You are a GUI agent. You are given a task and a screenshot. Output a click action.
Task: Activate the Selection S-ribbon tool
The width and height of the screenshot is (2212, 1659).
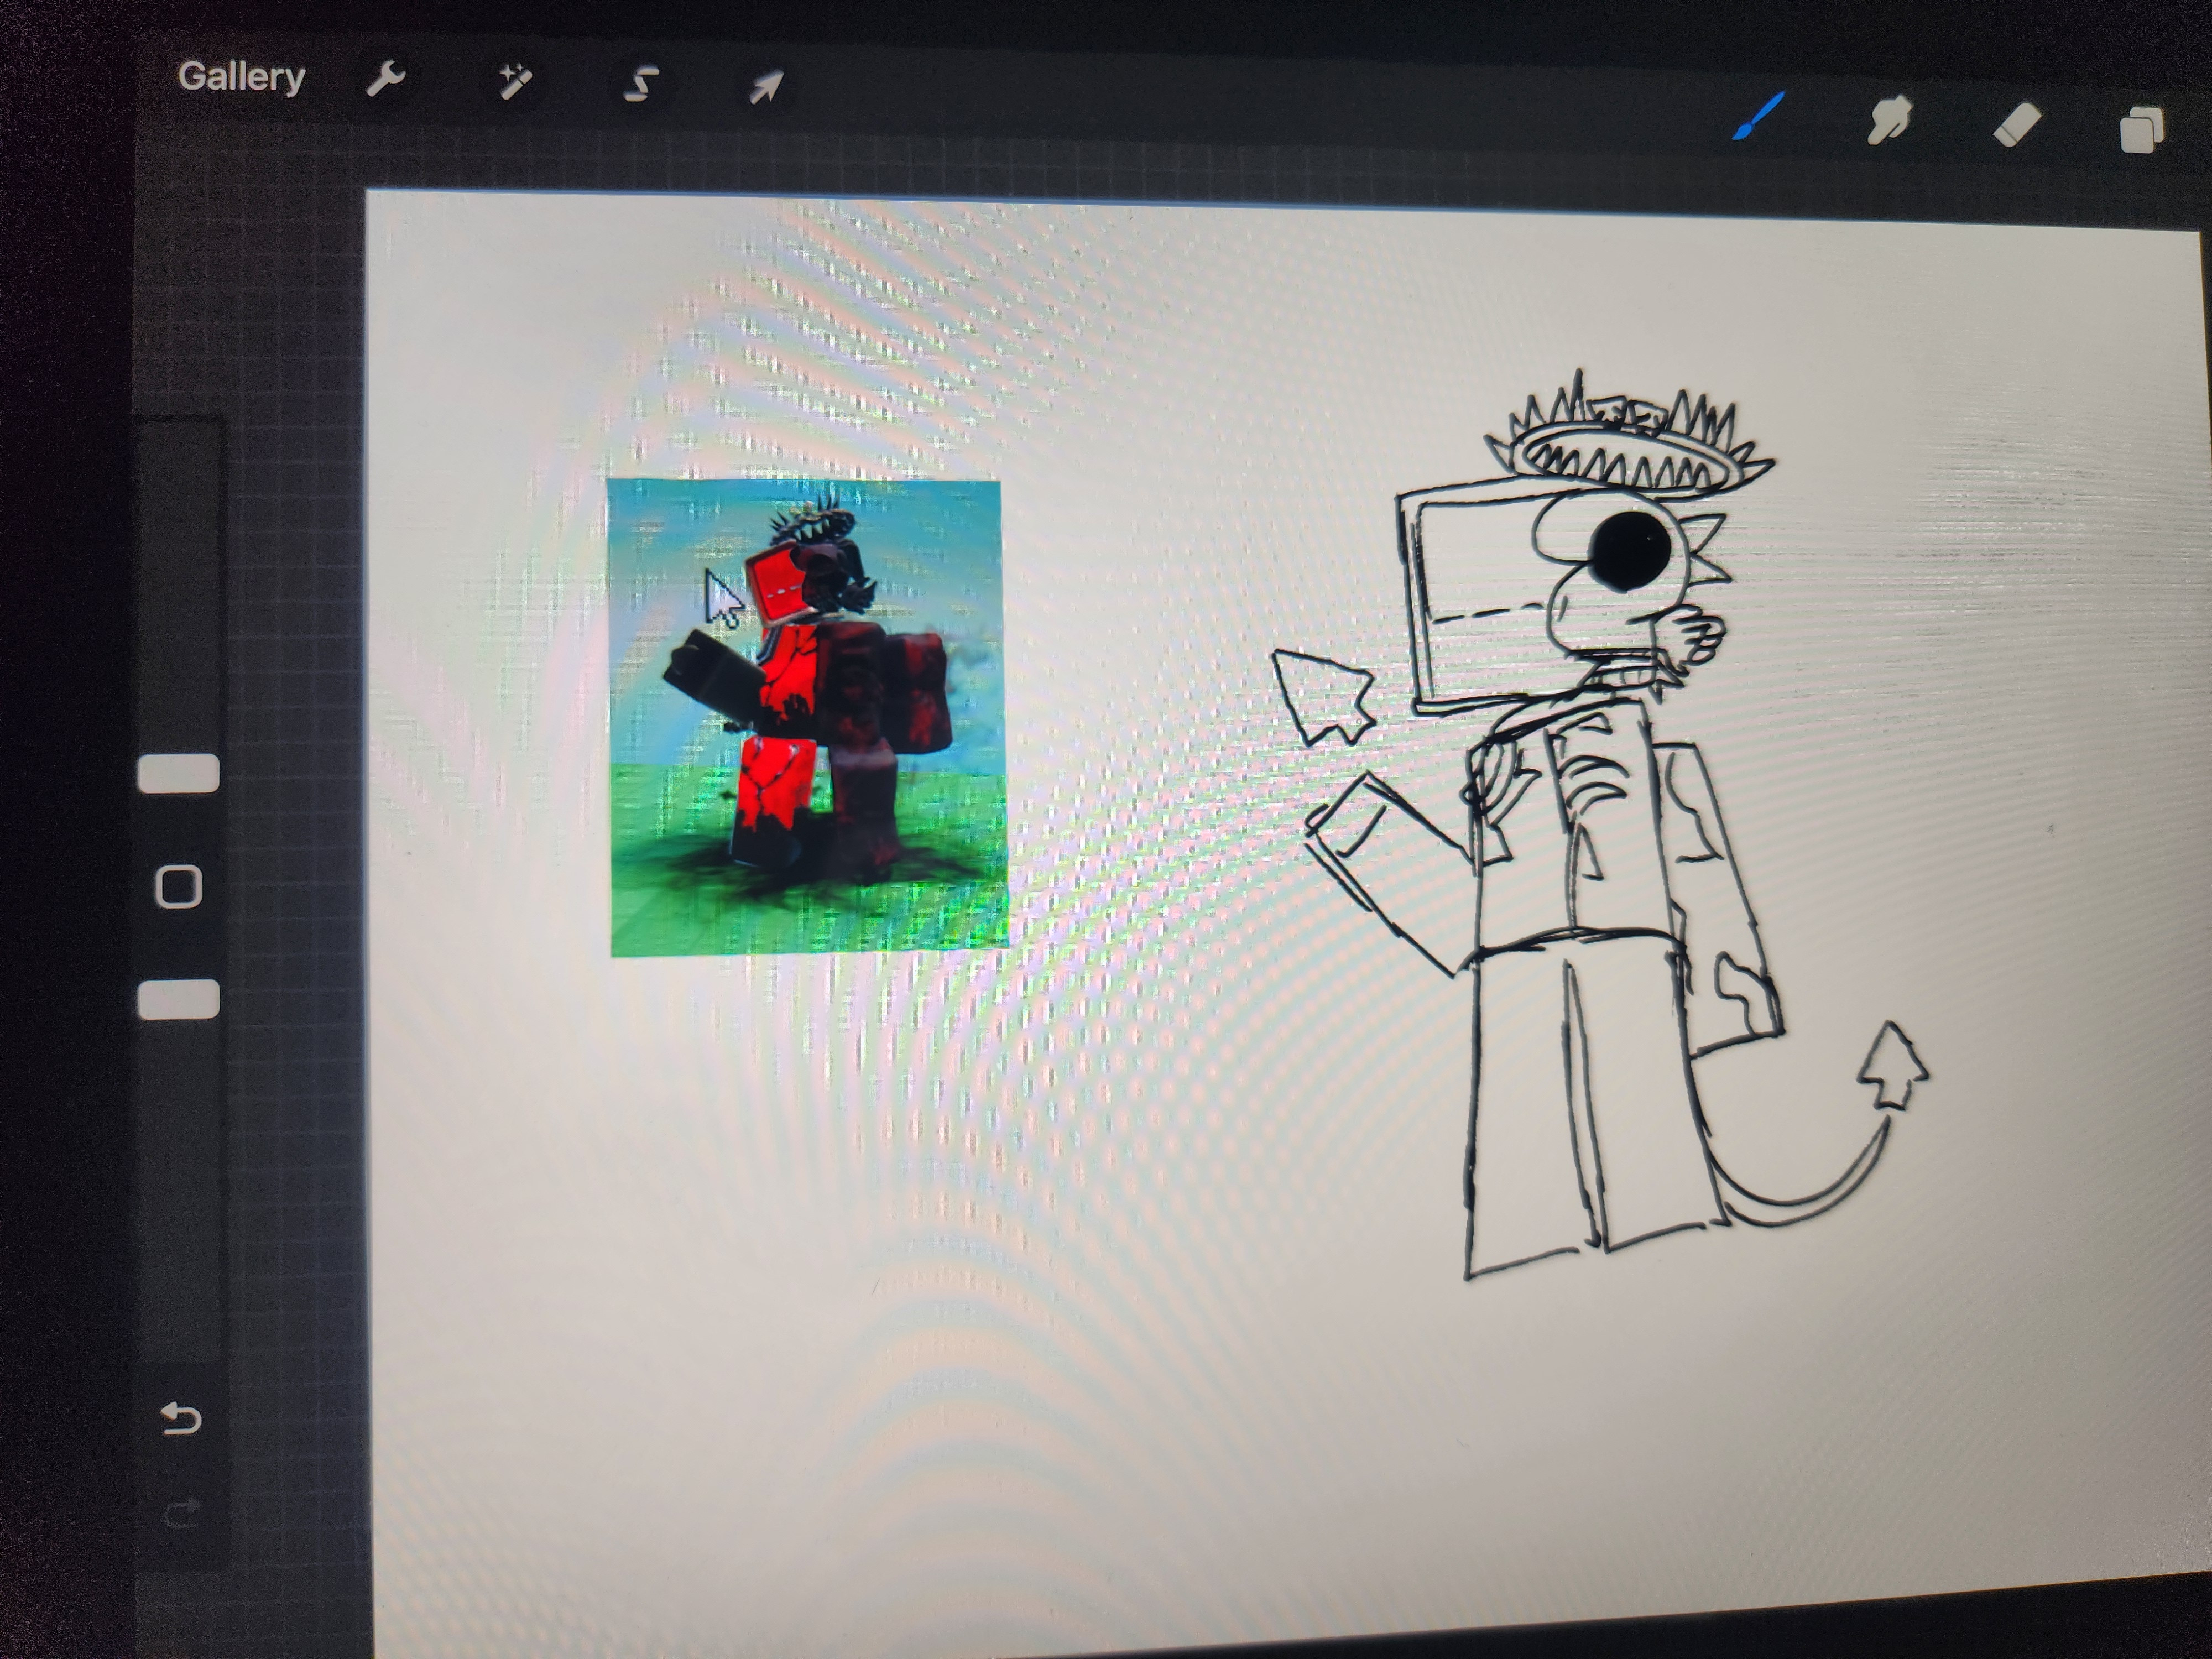point(641,85)
